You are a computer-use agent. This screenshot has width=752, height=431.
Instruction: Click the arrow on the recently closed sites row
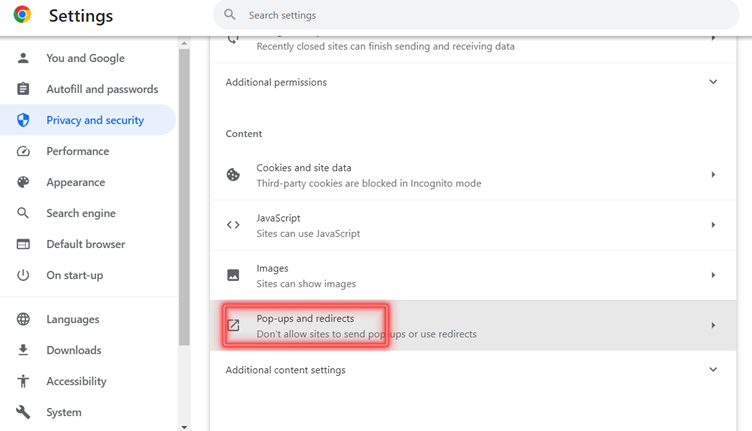713,38
